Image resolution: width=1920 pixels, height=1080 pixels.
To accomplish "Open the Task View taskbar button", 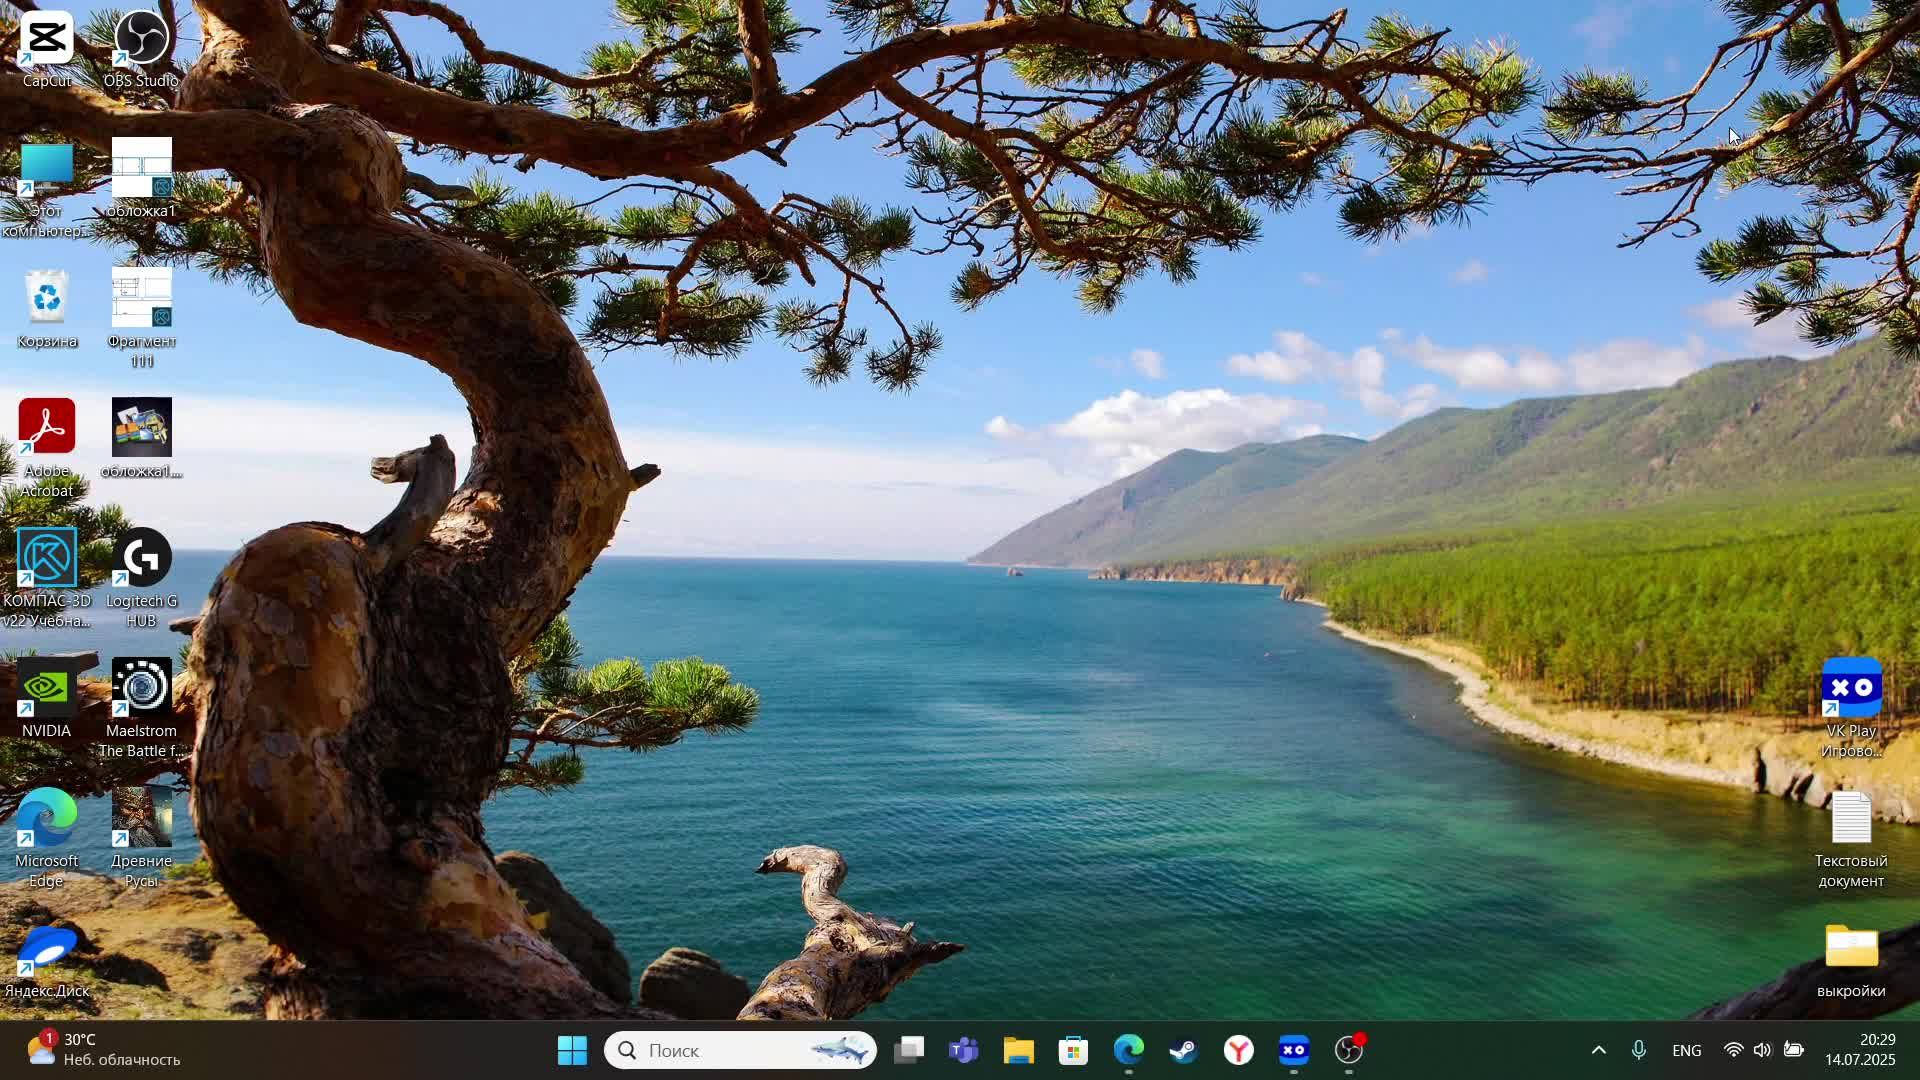I will [x=909, y=1050].
